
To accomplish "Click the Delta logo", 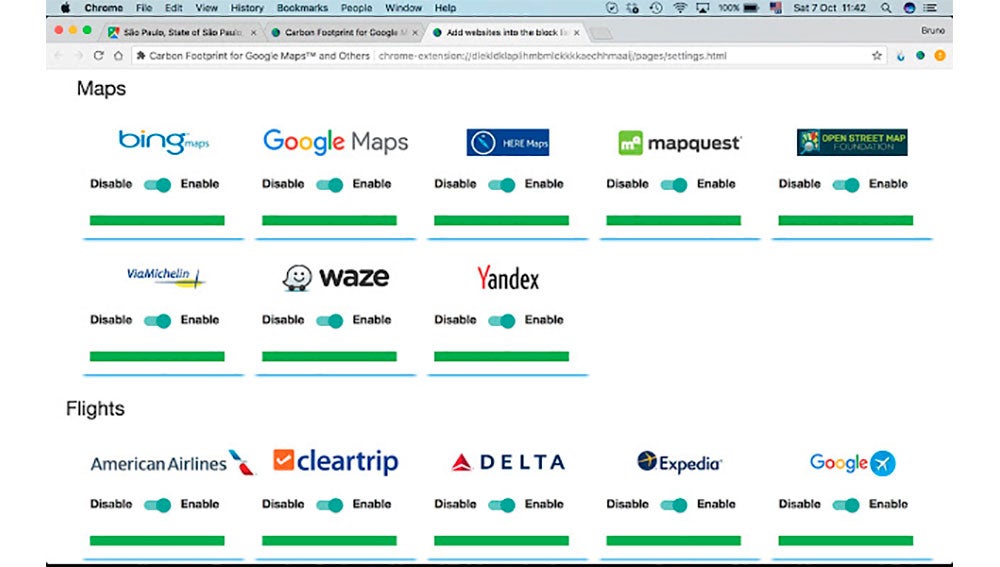I will pyautogui.click(x=508, y=462).
